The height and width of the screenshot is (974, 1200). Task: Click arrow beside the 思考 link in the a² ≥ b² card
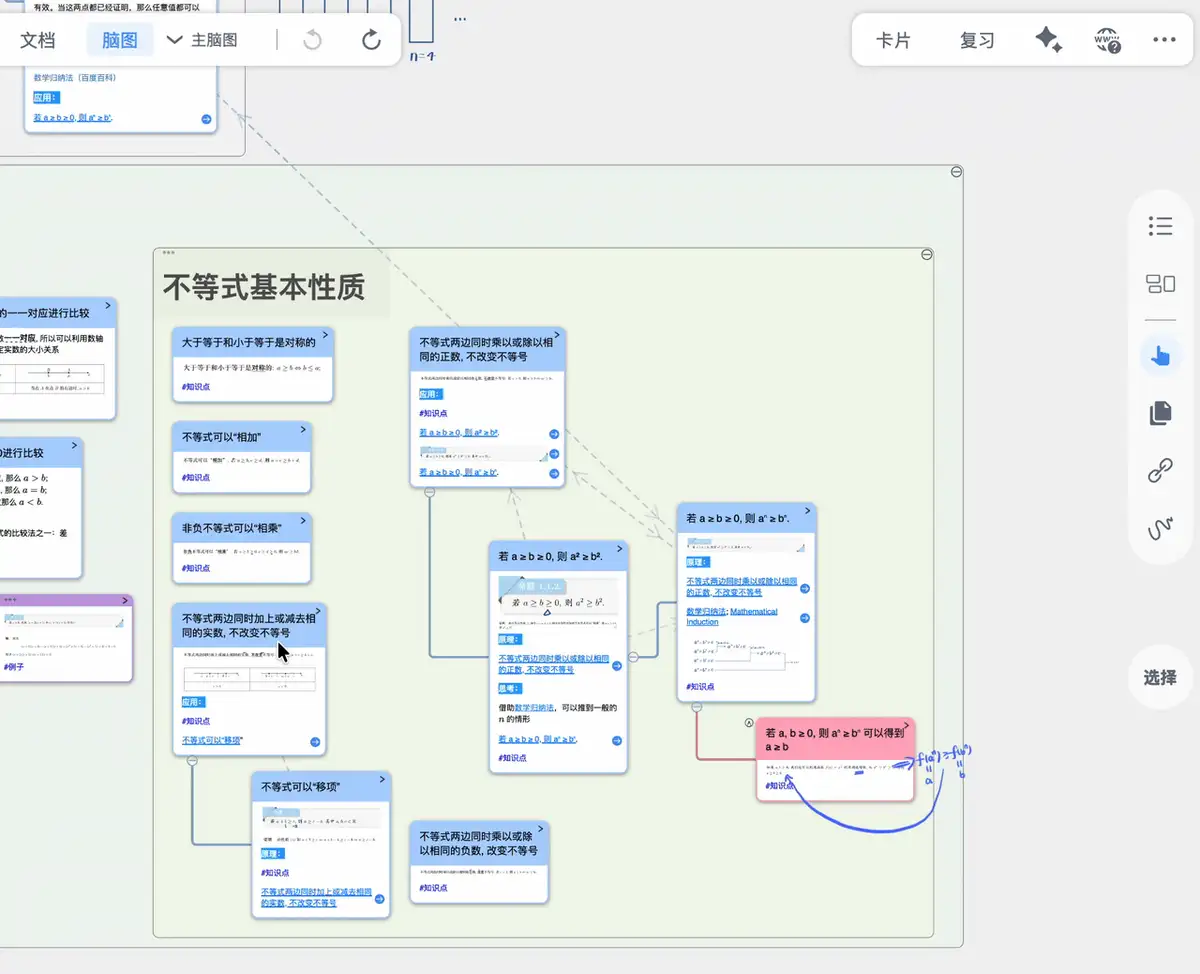pyautogui.click(x=616, y=740)
